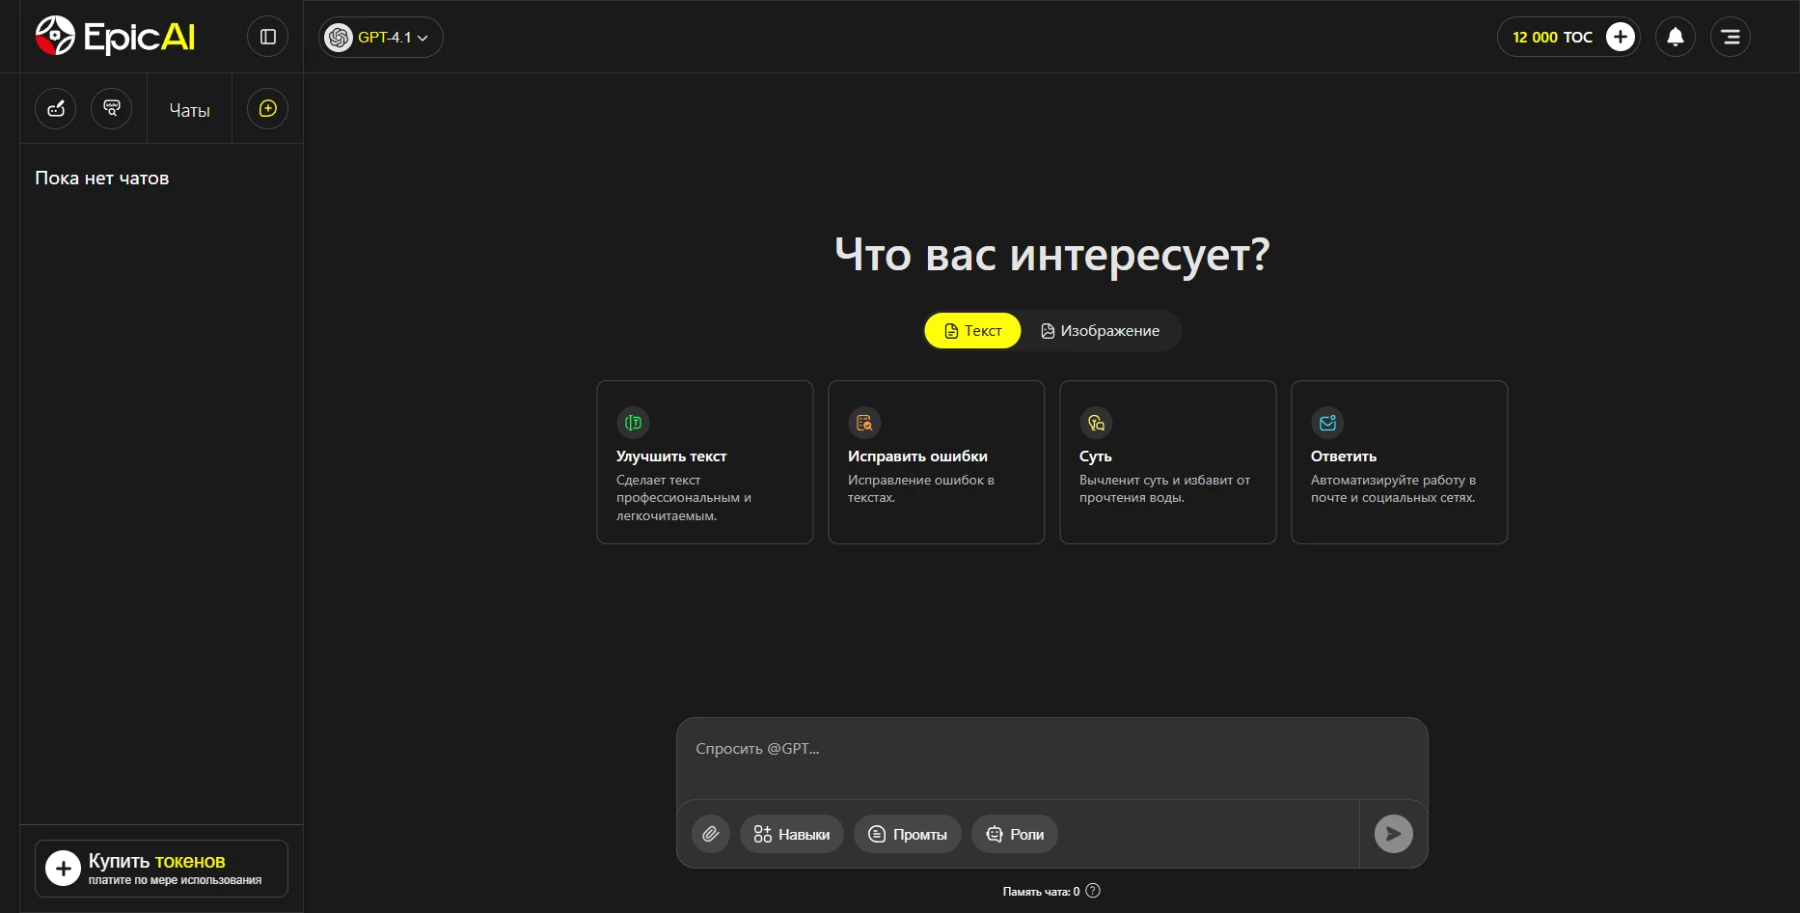The width and height of the screenshot is (1800, 913).
Task: Open the menu via the hamburger icon top-right
Action: pos(1731,37)
